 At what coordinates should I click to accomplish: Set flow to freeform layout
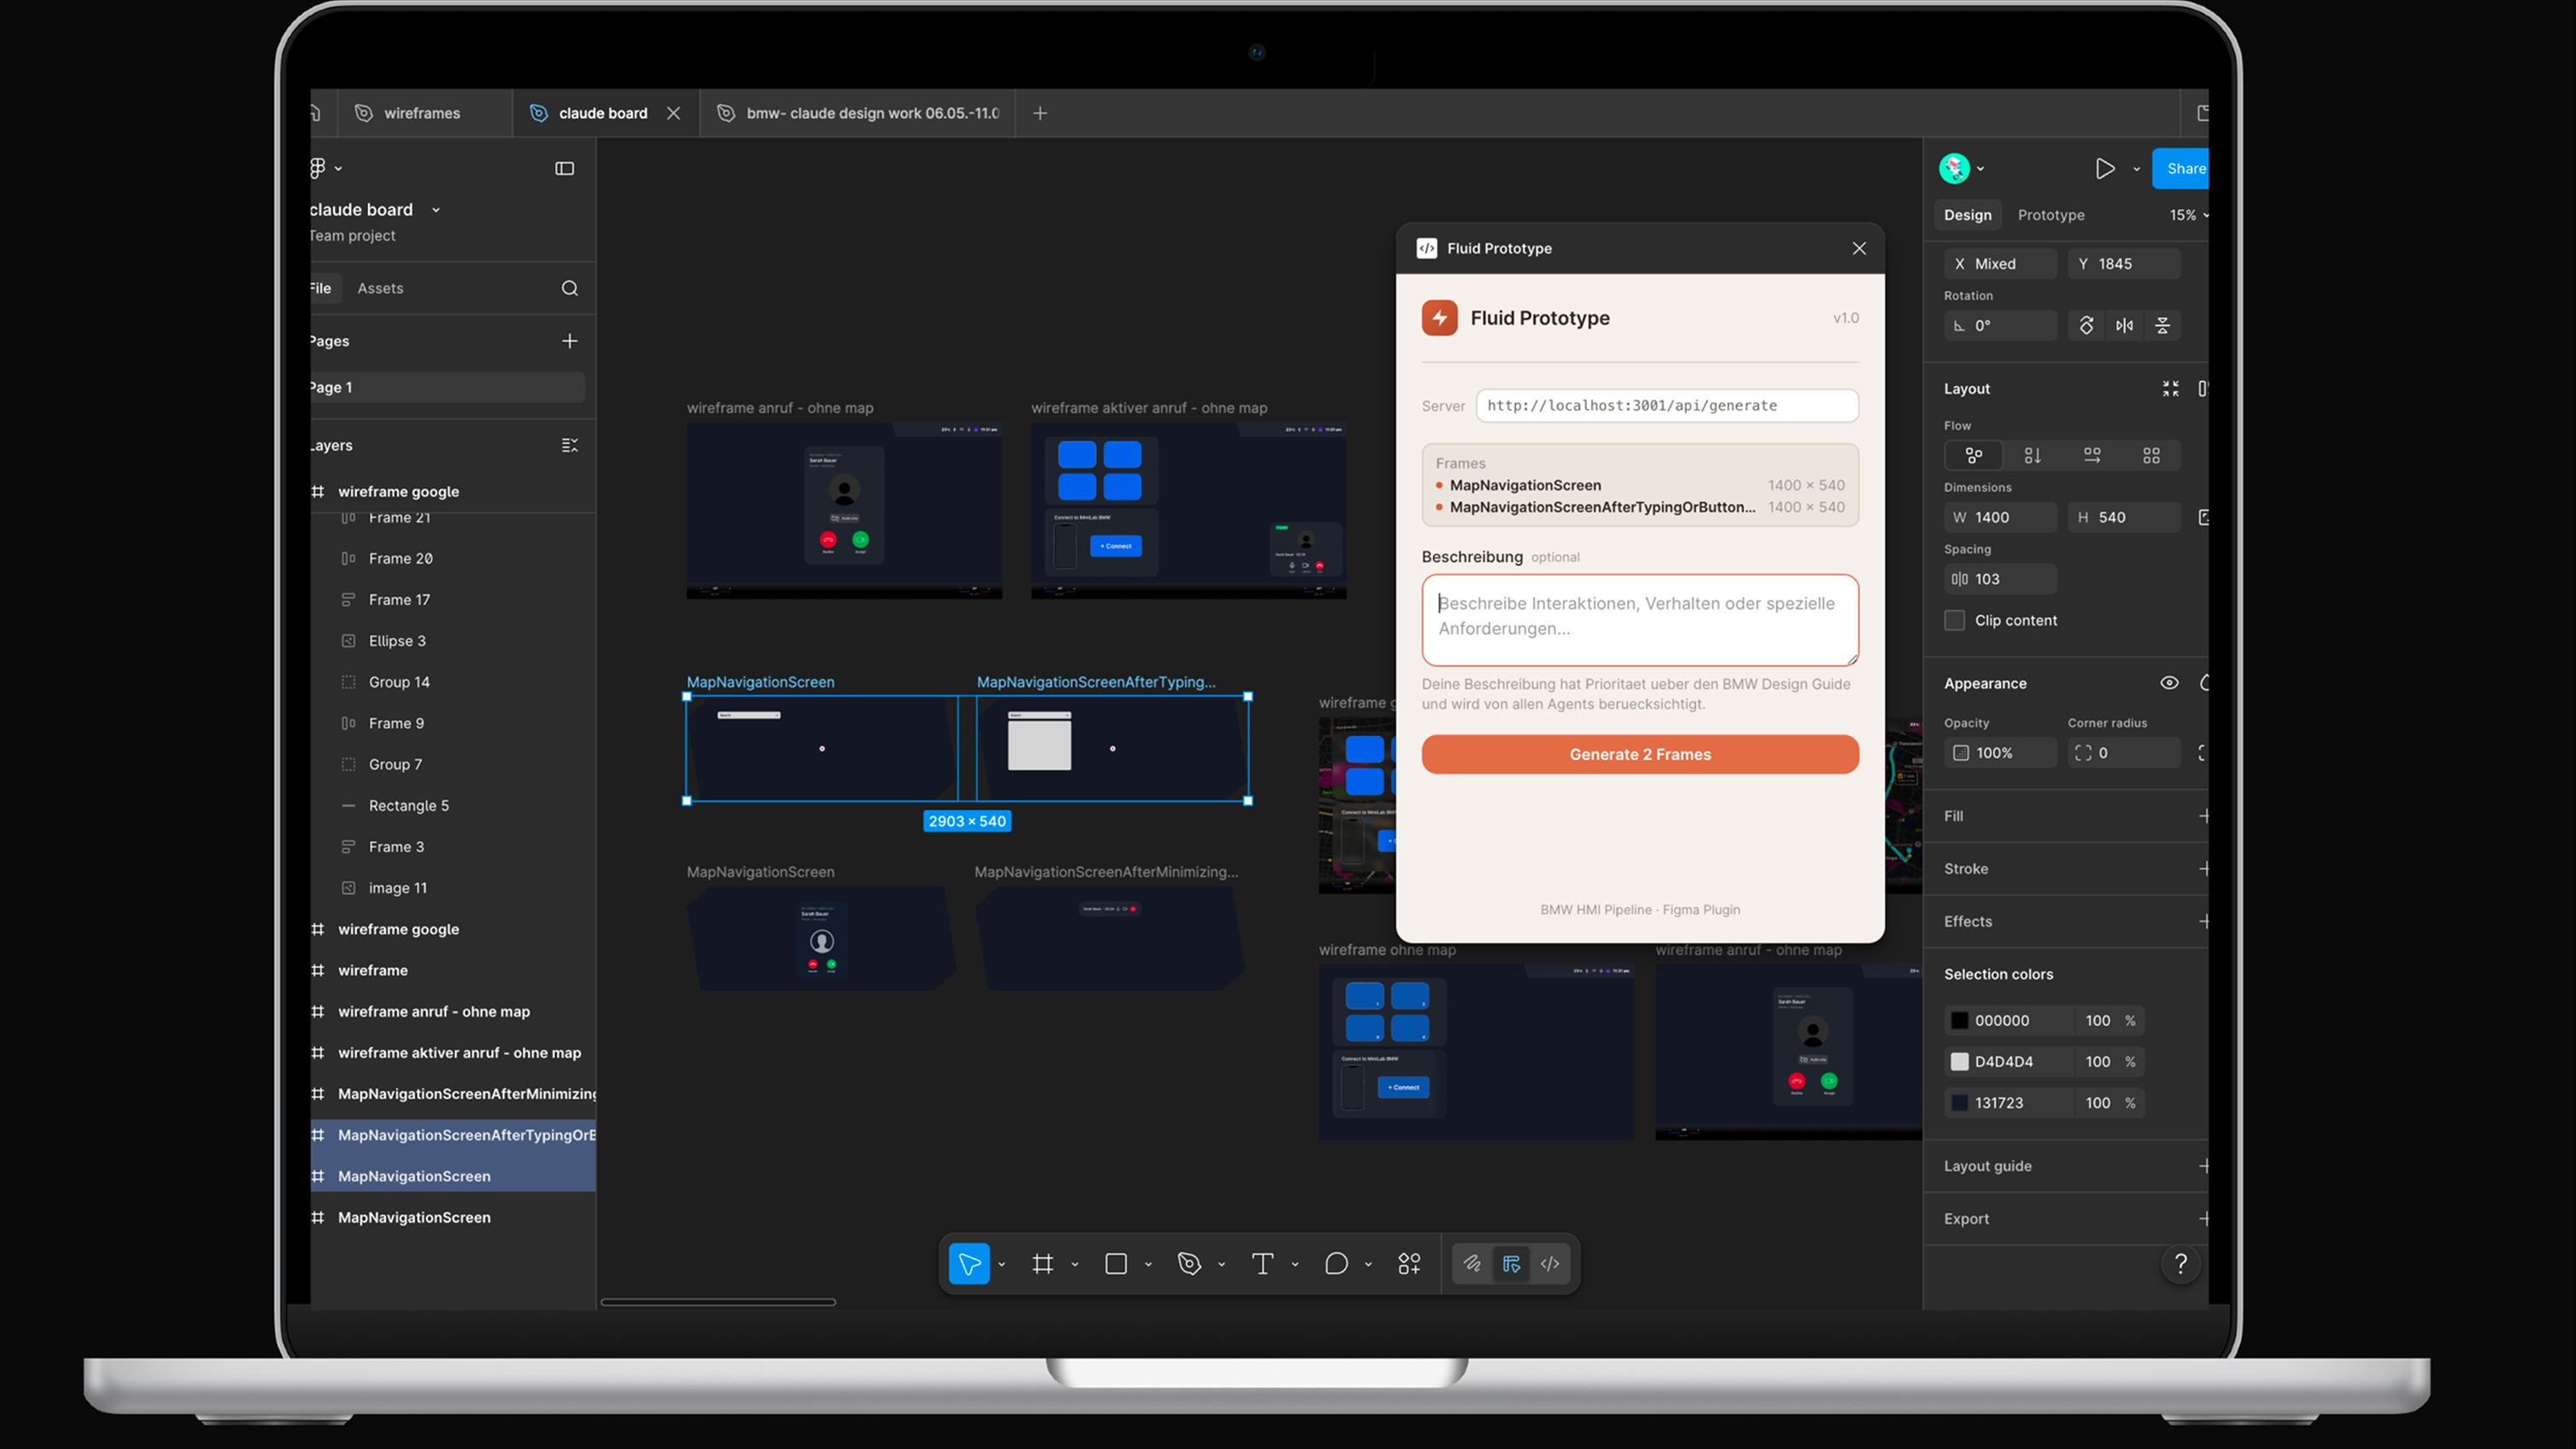point(1974,456)
